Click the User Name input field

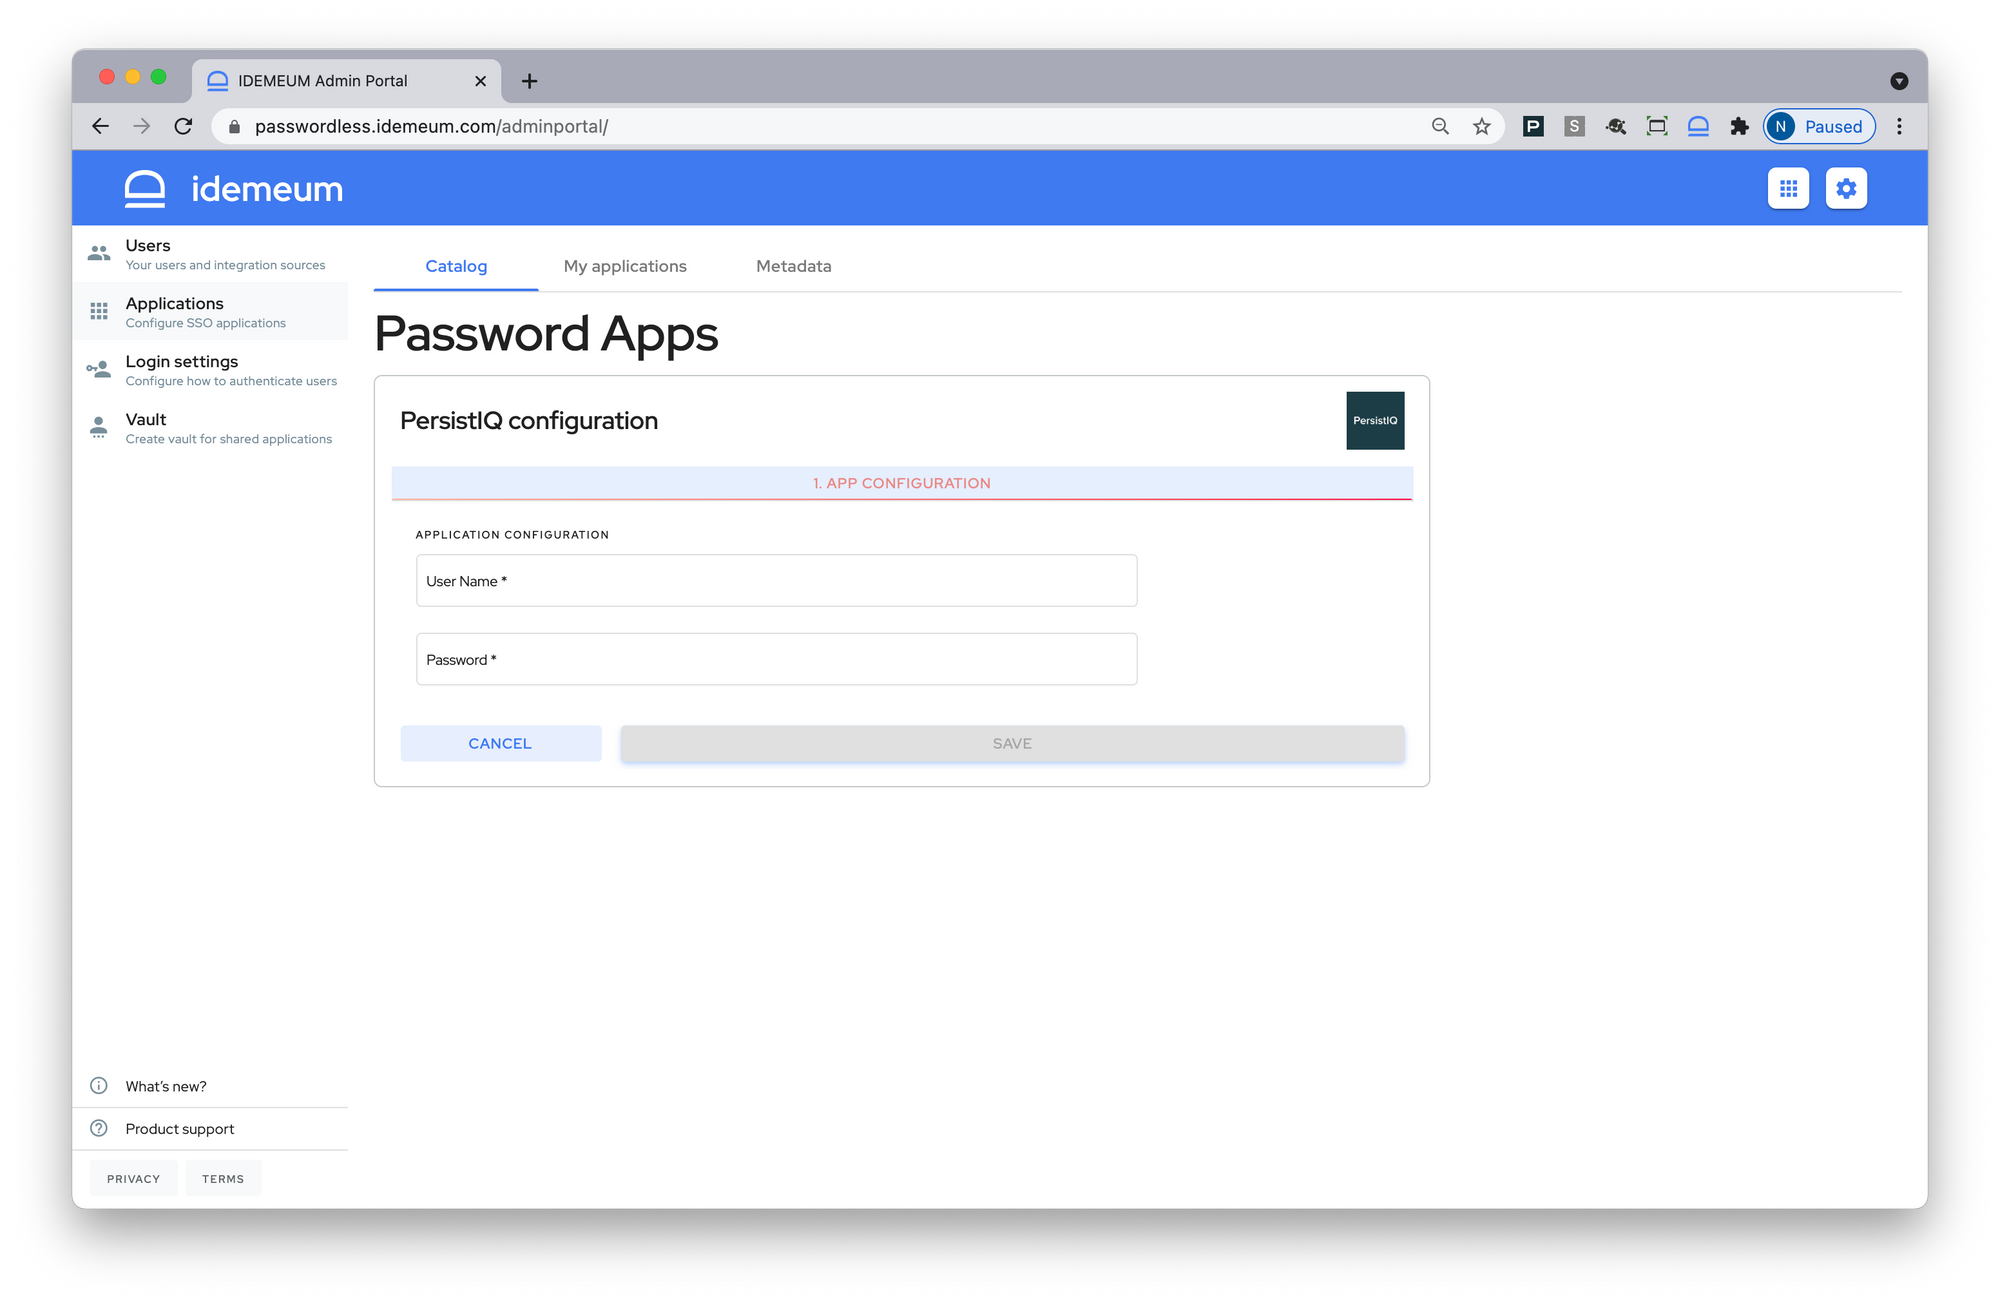coord(776,581)
